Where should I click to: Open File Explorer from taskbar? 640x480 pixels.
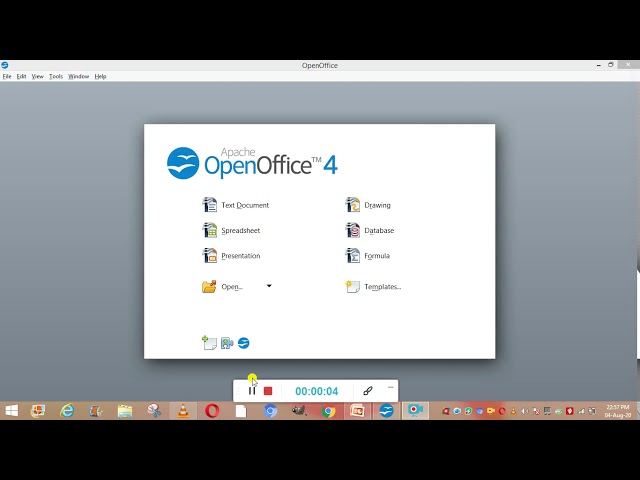click(124, 411)
